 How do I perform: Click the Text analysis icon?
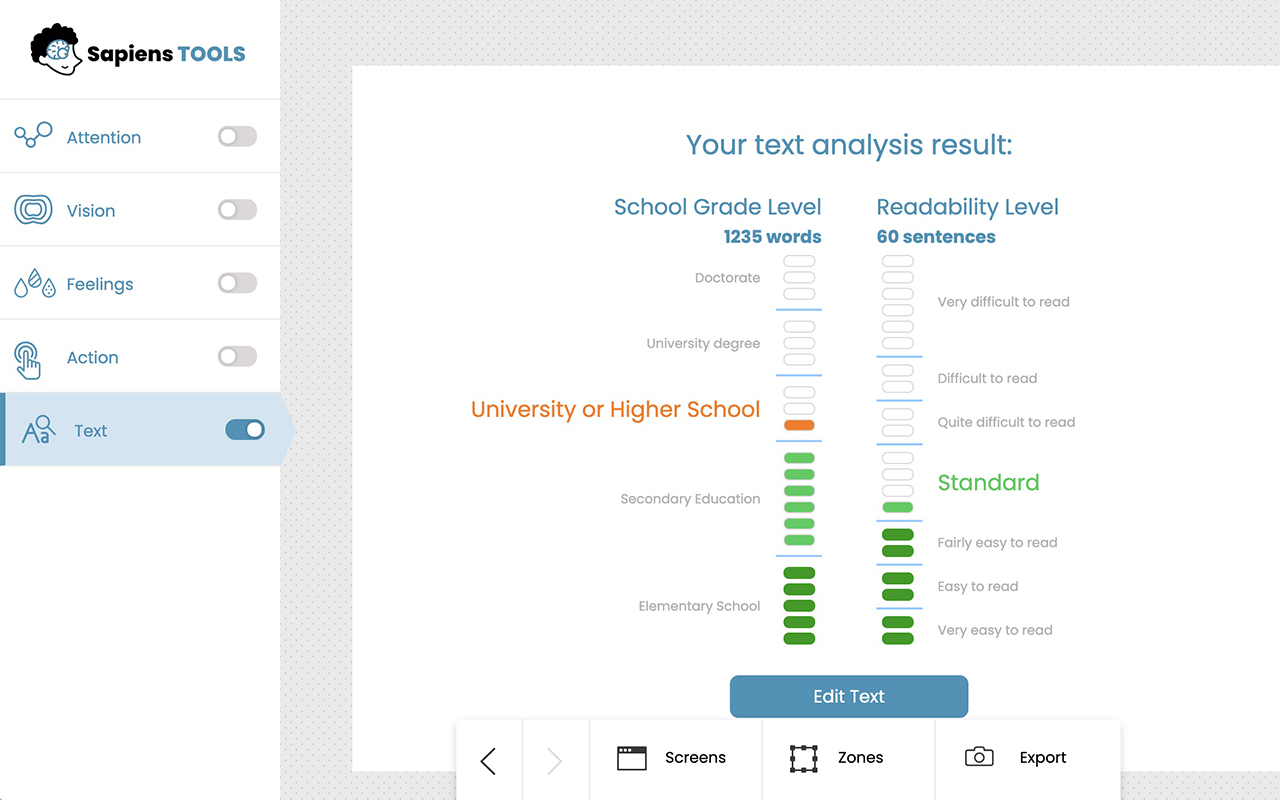(38, 430)
